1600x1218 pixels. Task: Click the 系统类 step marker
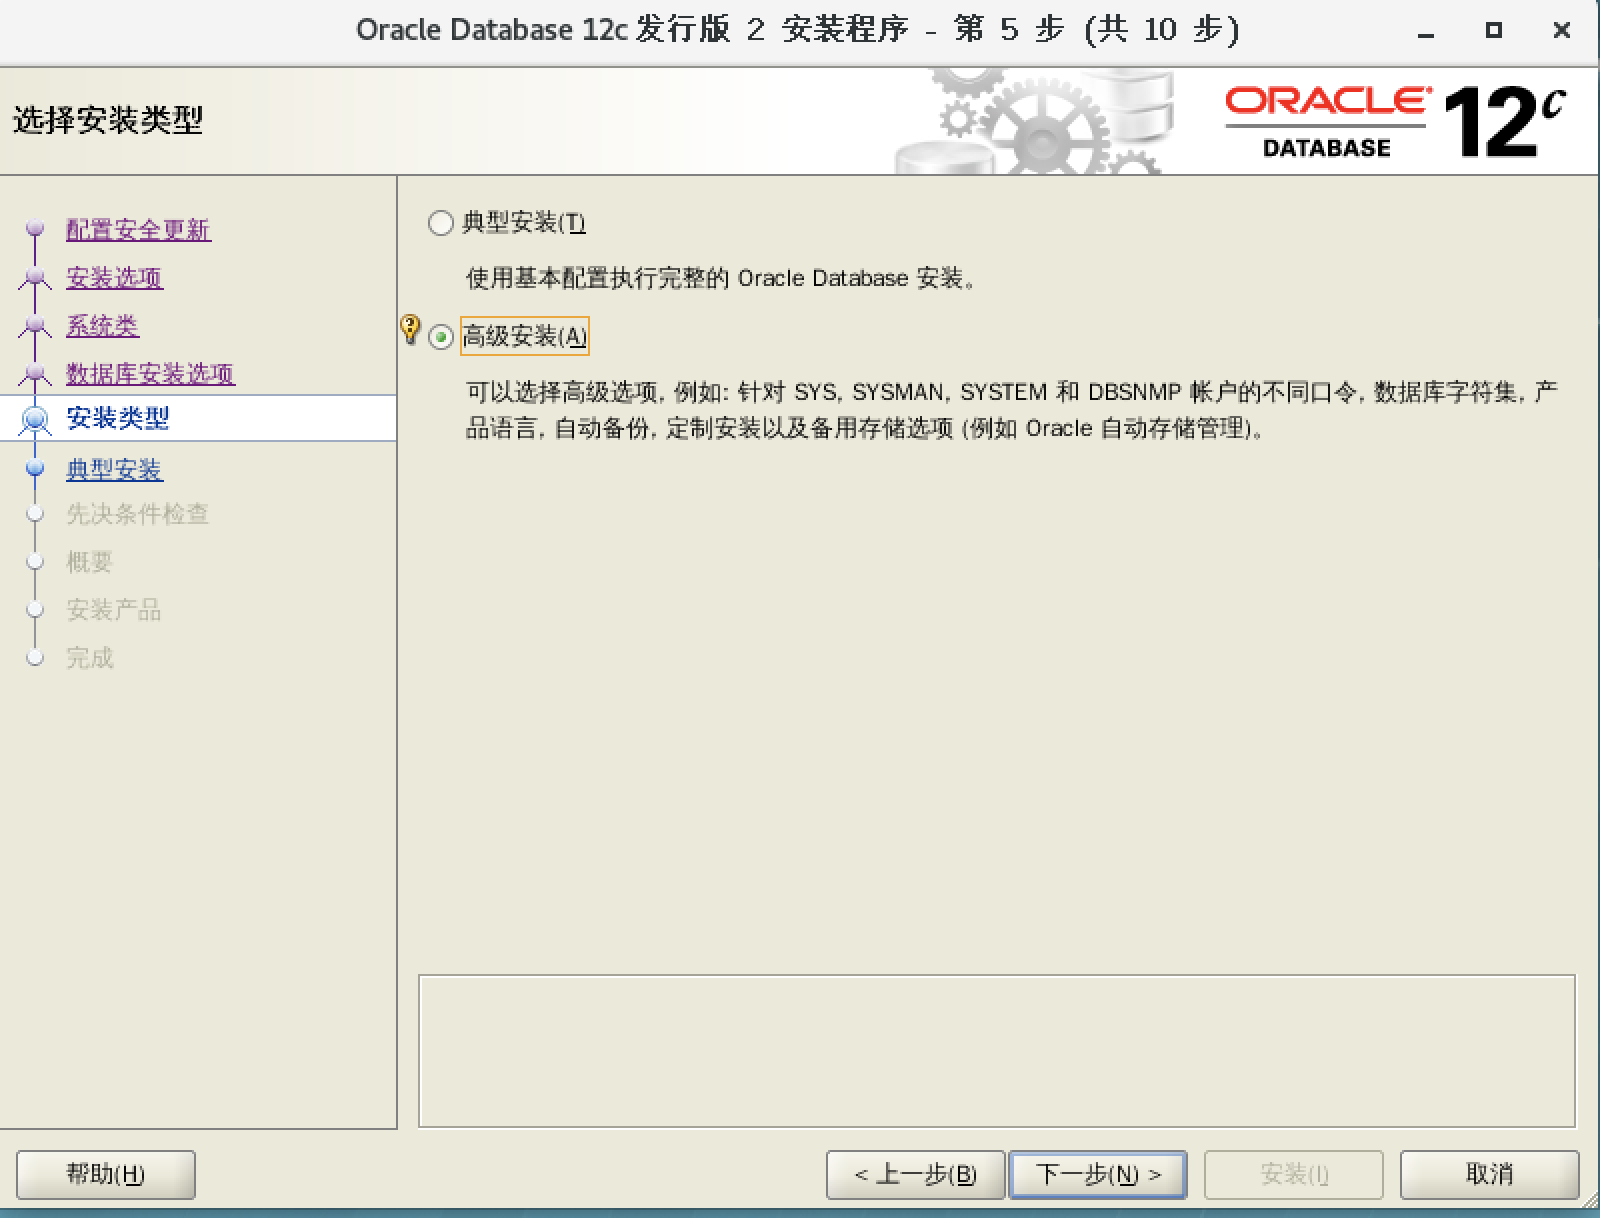point(35,325)
